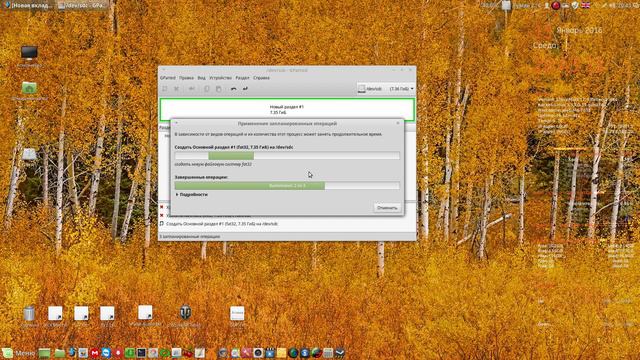Click the Delete partition toolbar icon
This screenshot has width=640, height=360.
176,89
